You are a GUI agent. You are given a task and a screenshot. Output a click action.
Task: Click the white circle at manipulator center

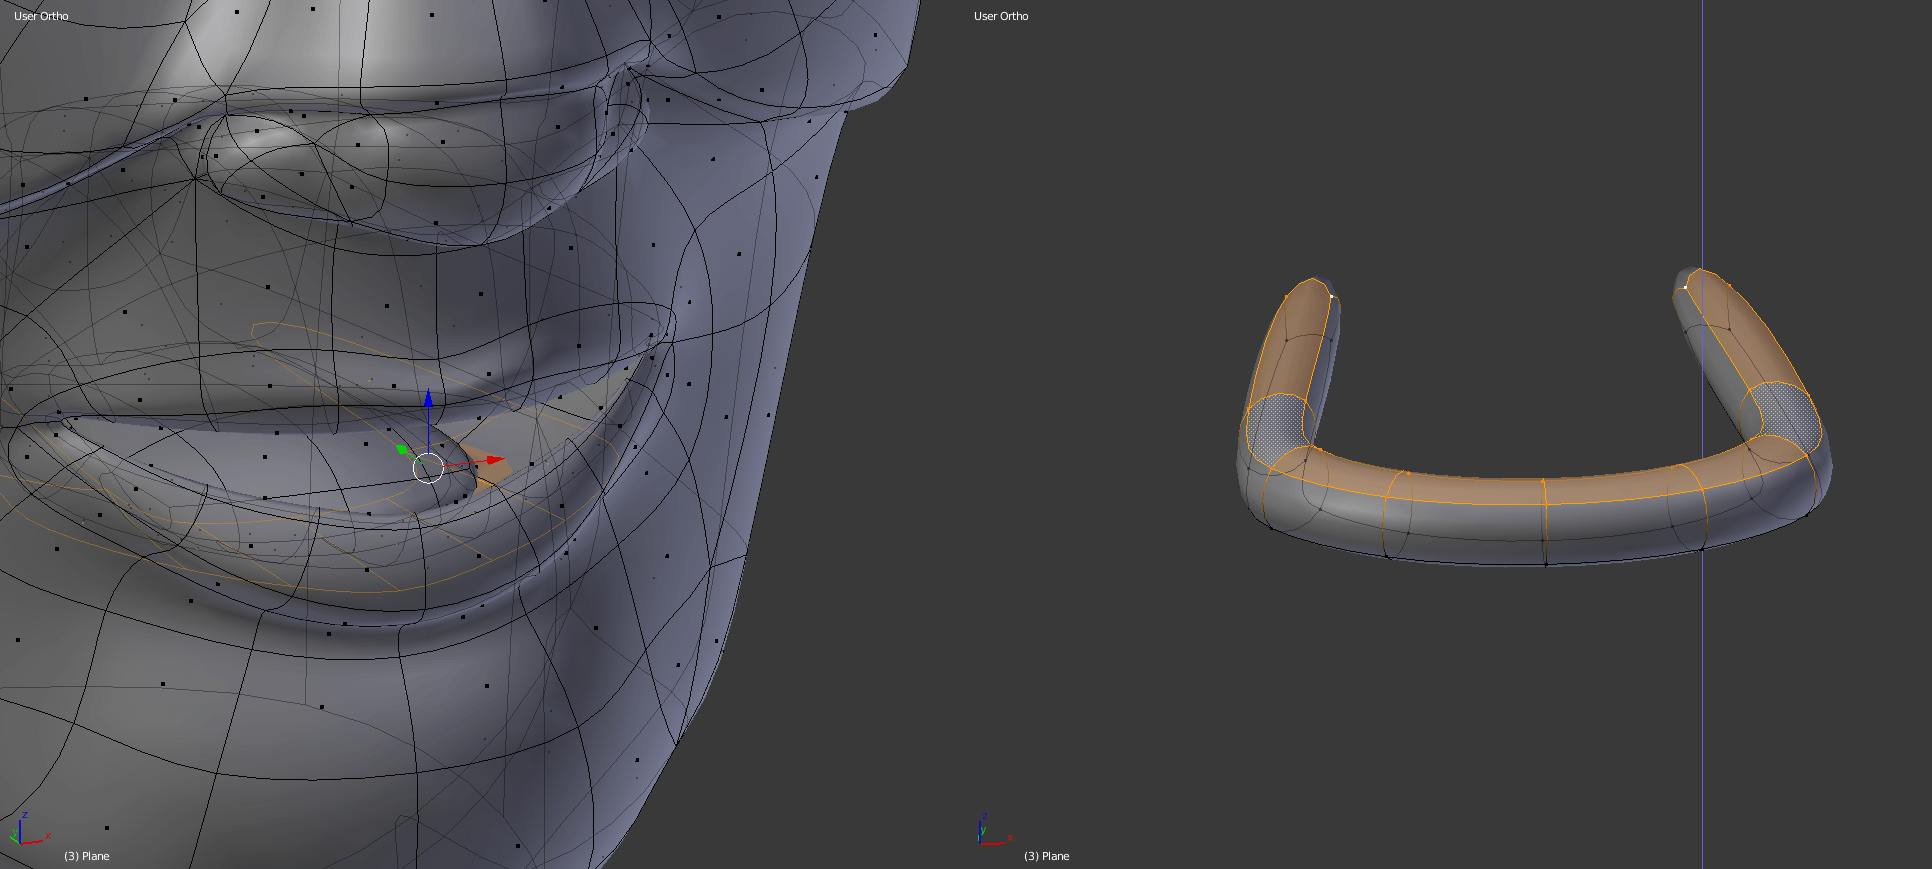428,467
